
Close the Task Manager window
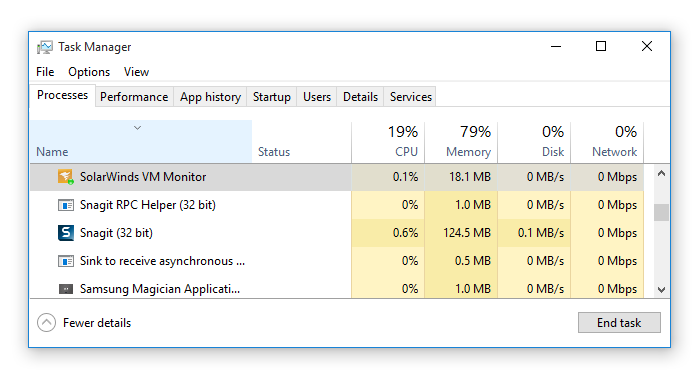(647, 46)
